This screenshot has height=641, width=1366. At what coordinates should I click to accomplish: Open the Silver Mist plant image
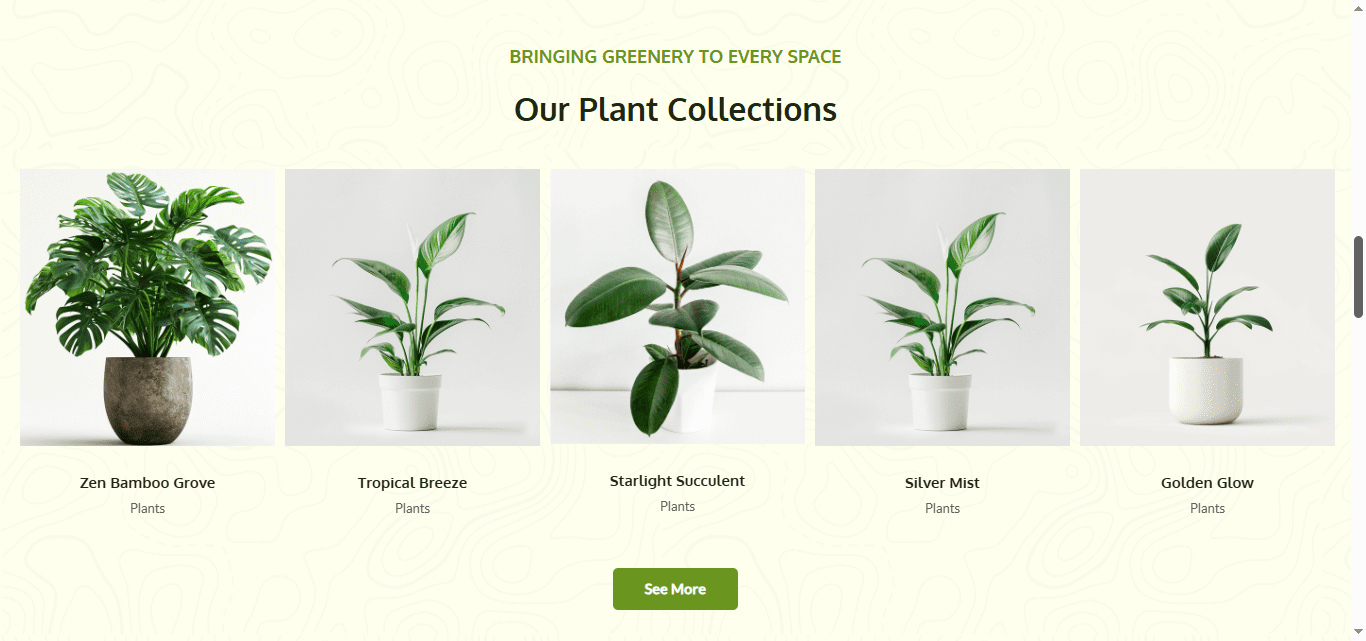[942, 307]
